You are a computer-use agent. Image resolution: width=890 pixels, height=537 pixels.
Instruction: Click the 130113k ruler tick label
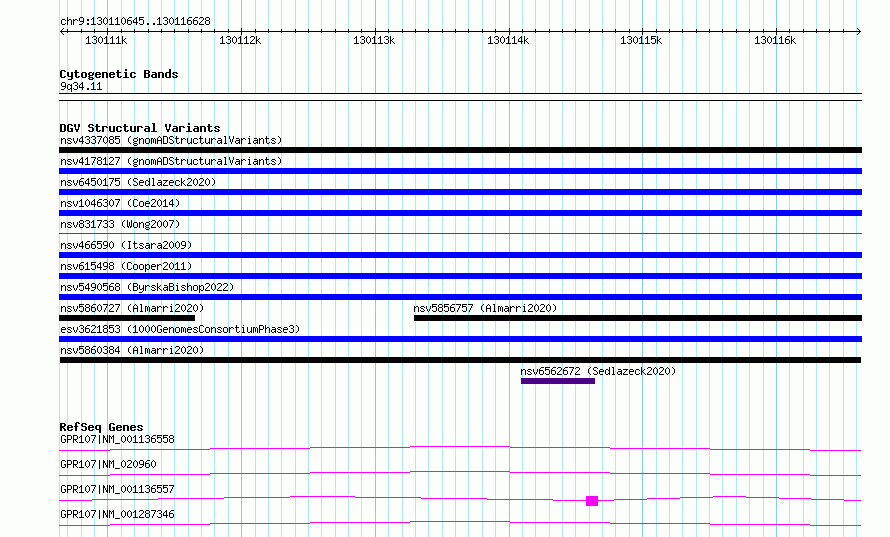tap(374, 40)
